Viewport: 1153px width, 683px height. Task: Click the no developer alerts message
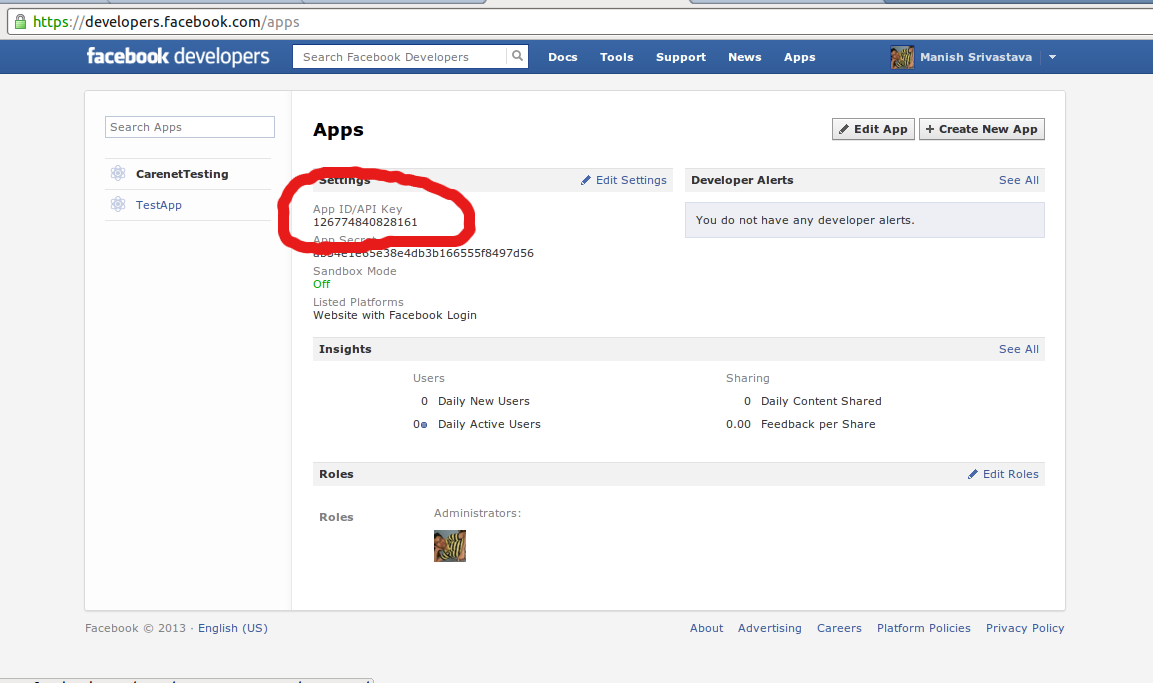(x=805, y=220)
